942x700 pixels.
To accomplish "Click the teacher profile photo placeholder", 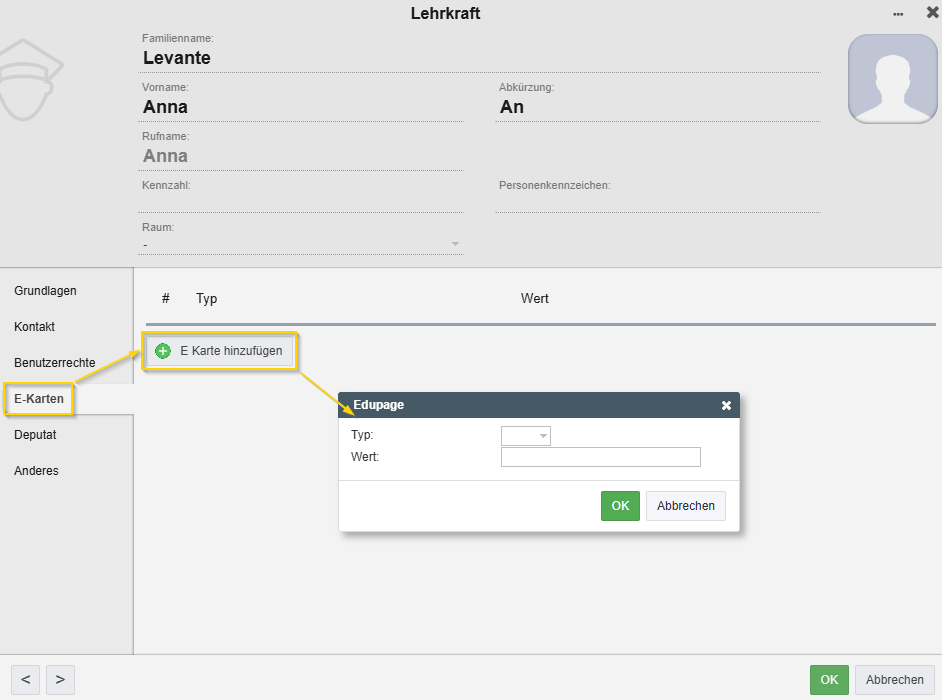I will tap(893, 79).
